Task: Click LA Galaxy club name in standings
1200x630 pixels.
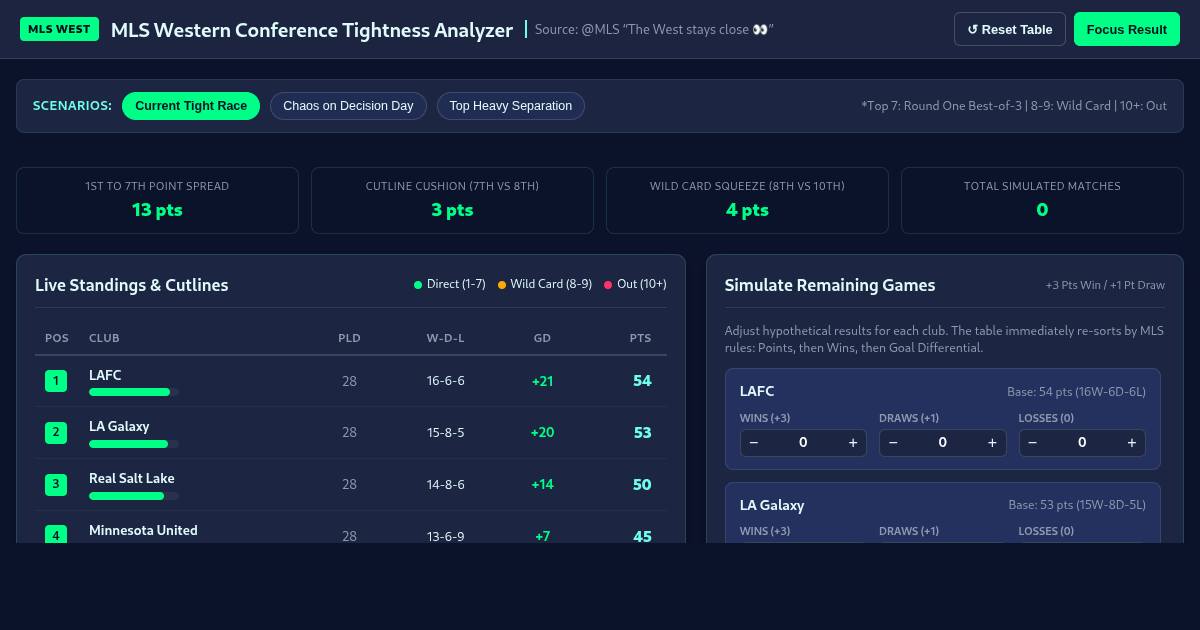Action: click(x=119, y=427)
